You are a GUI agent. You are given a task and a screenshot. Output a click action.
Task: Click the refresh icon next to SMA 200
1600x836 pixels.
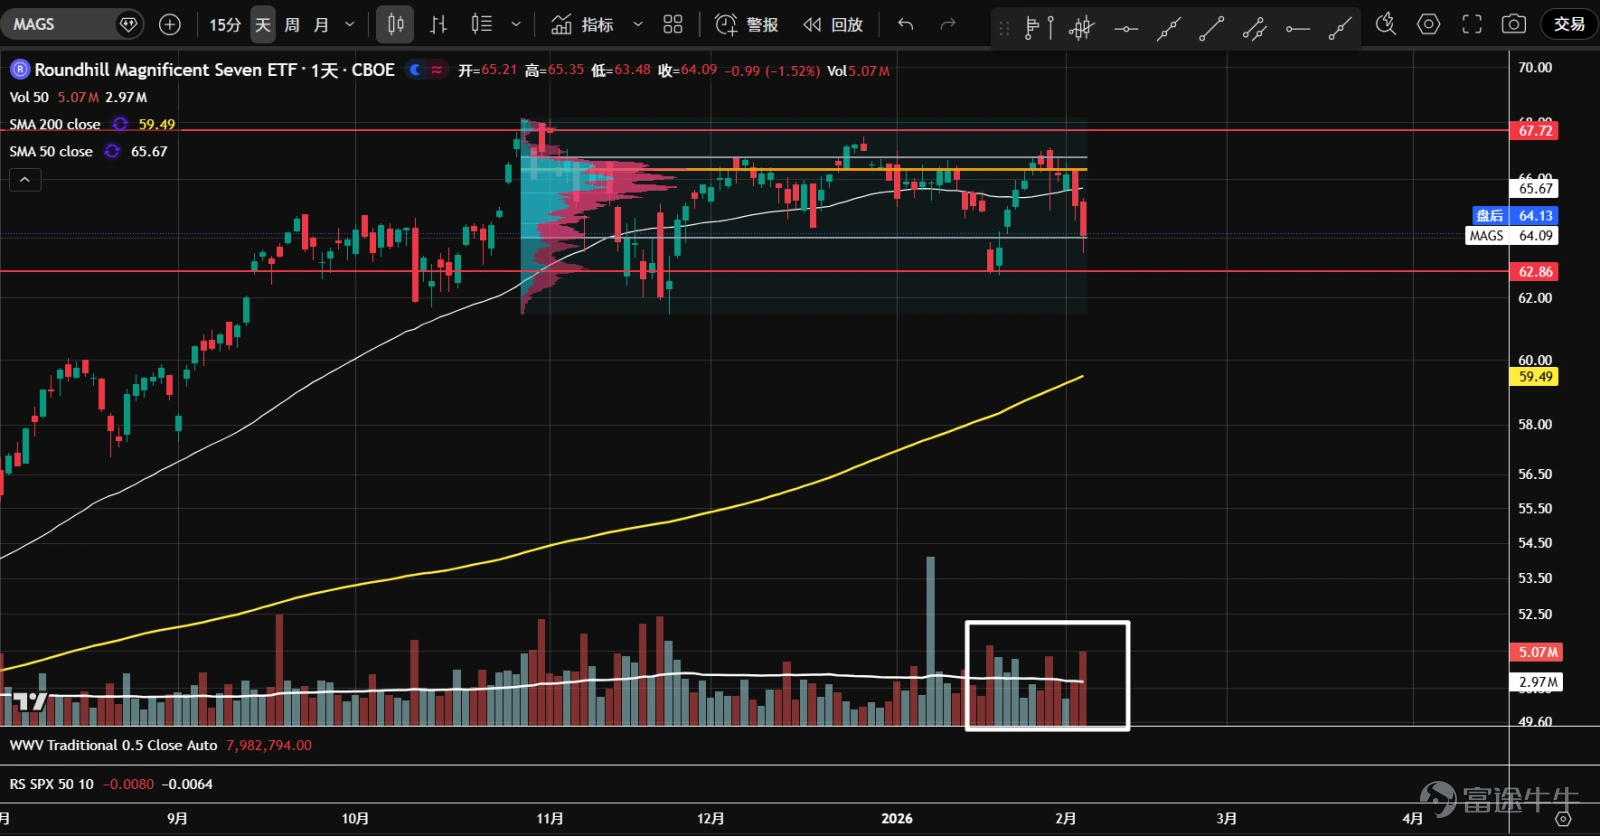tap(120, 124)
